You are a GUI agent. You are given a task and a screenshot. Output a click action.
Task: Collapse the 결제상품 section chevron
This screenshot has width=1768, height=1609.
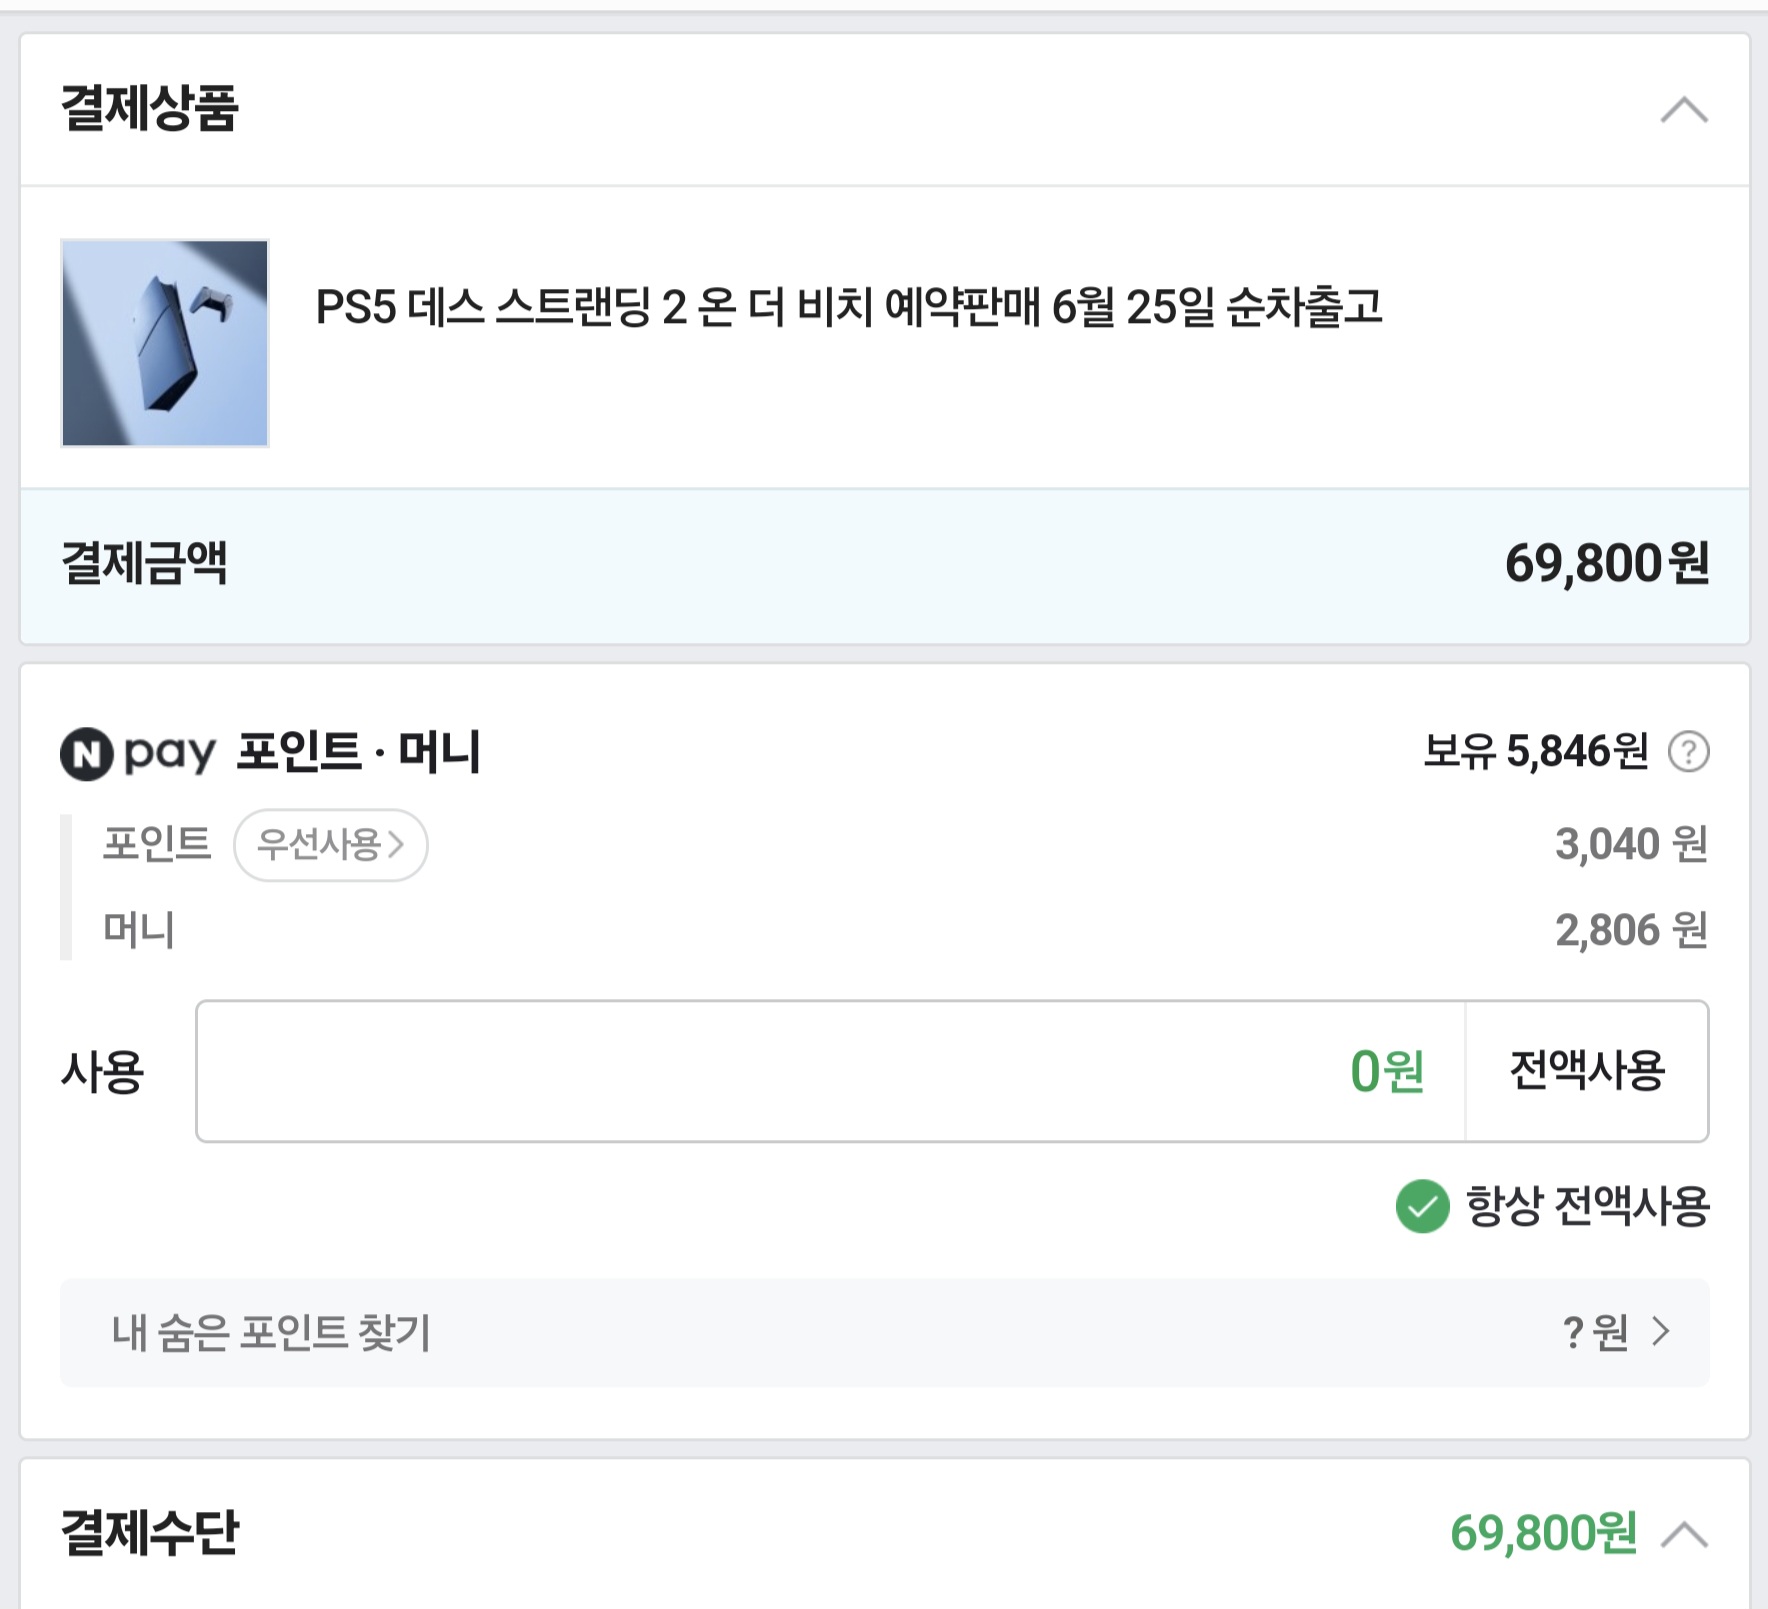(x=1684, y=109)
